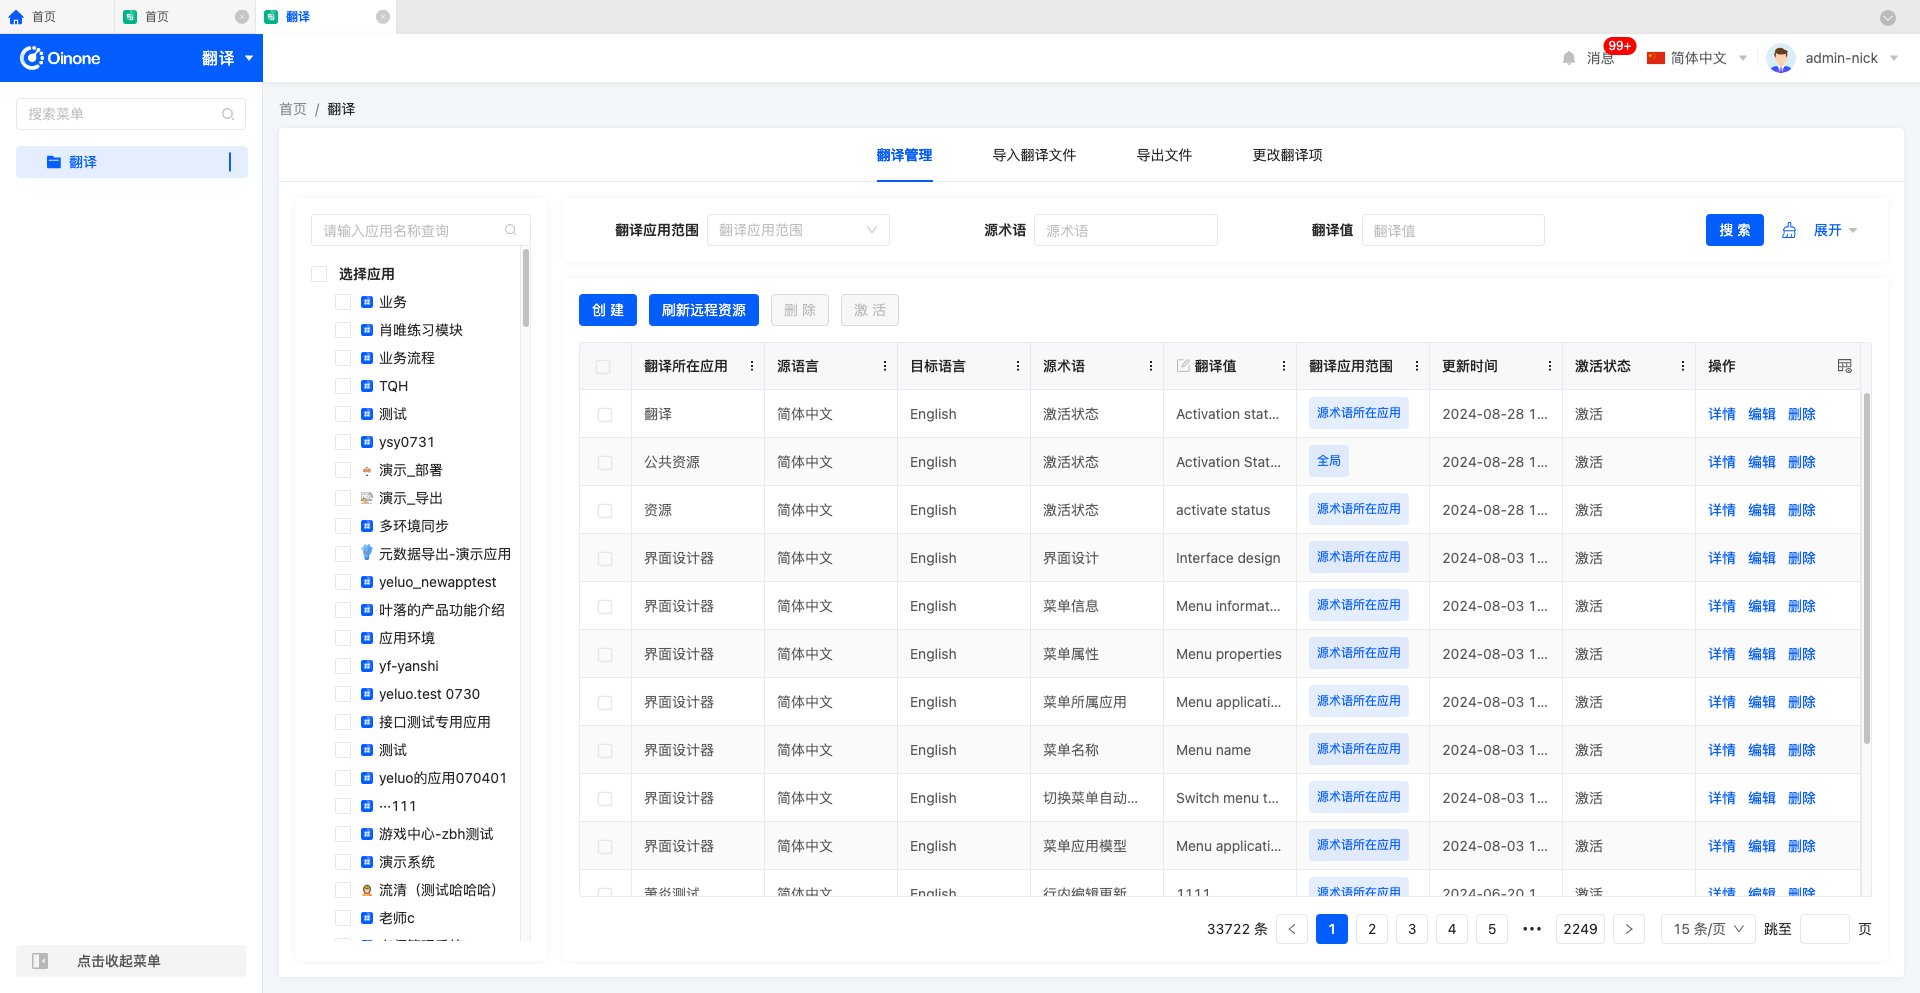The height and width of the screenshot is (993, 1920).
Task: Open table column settings icon
Action: [1845, 366]
